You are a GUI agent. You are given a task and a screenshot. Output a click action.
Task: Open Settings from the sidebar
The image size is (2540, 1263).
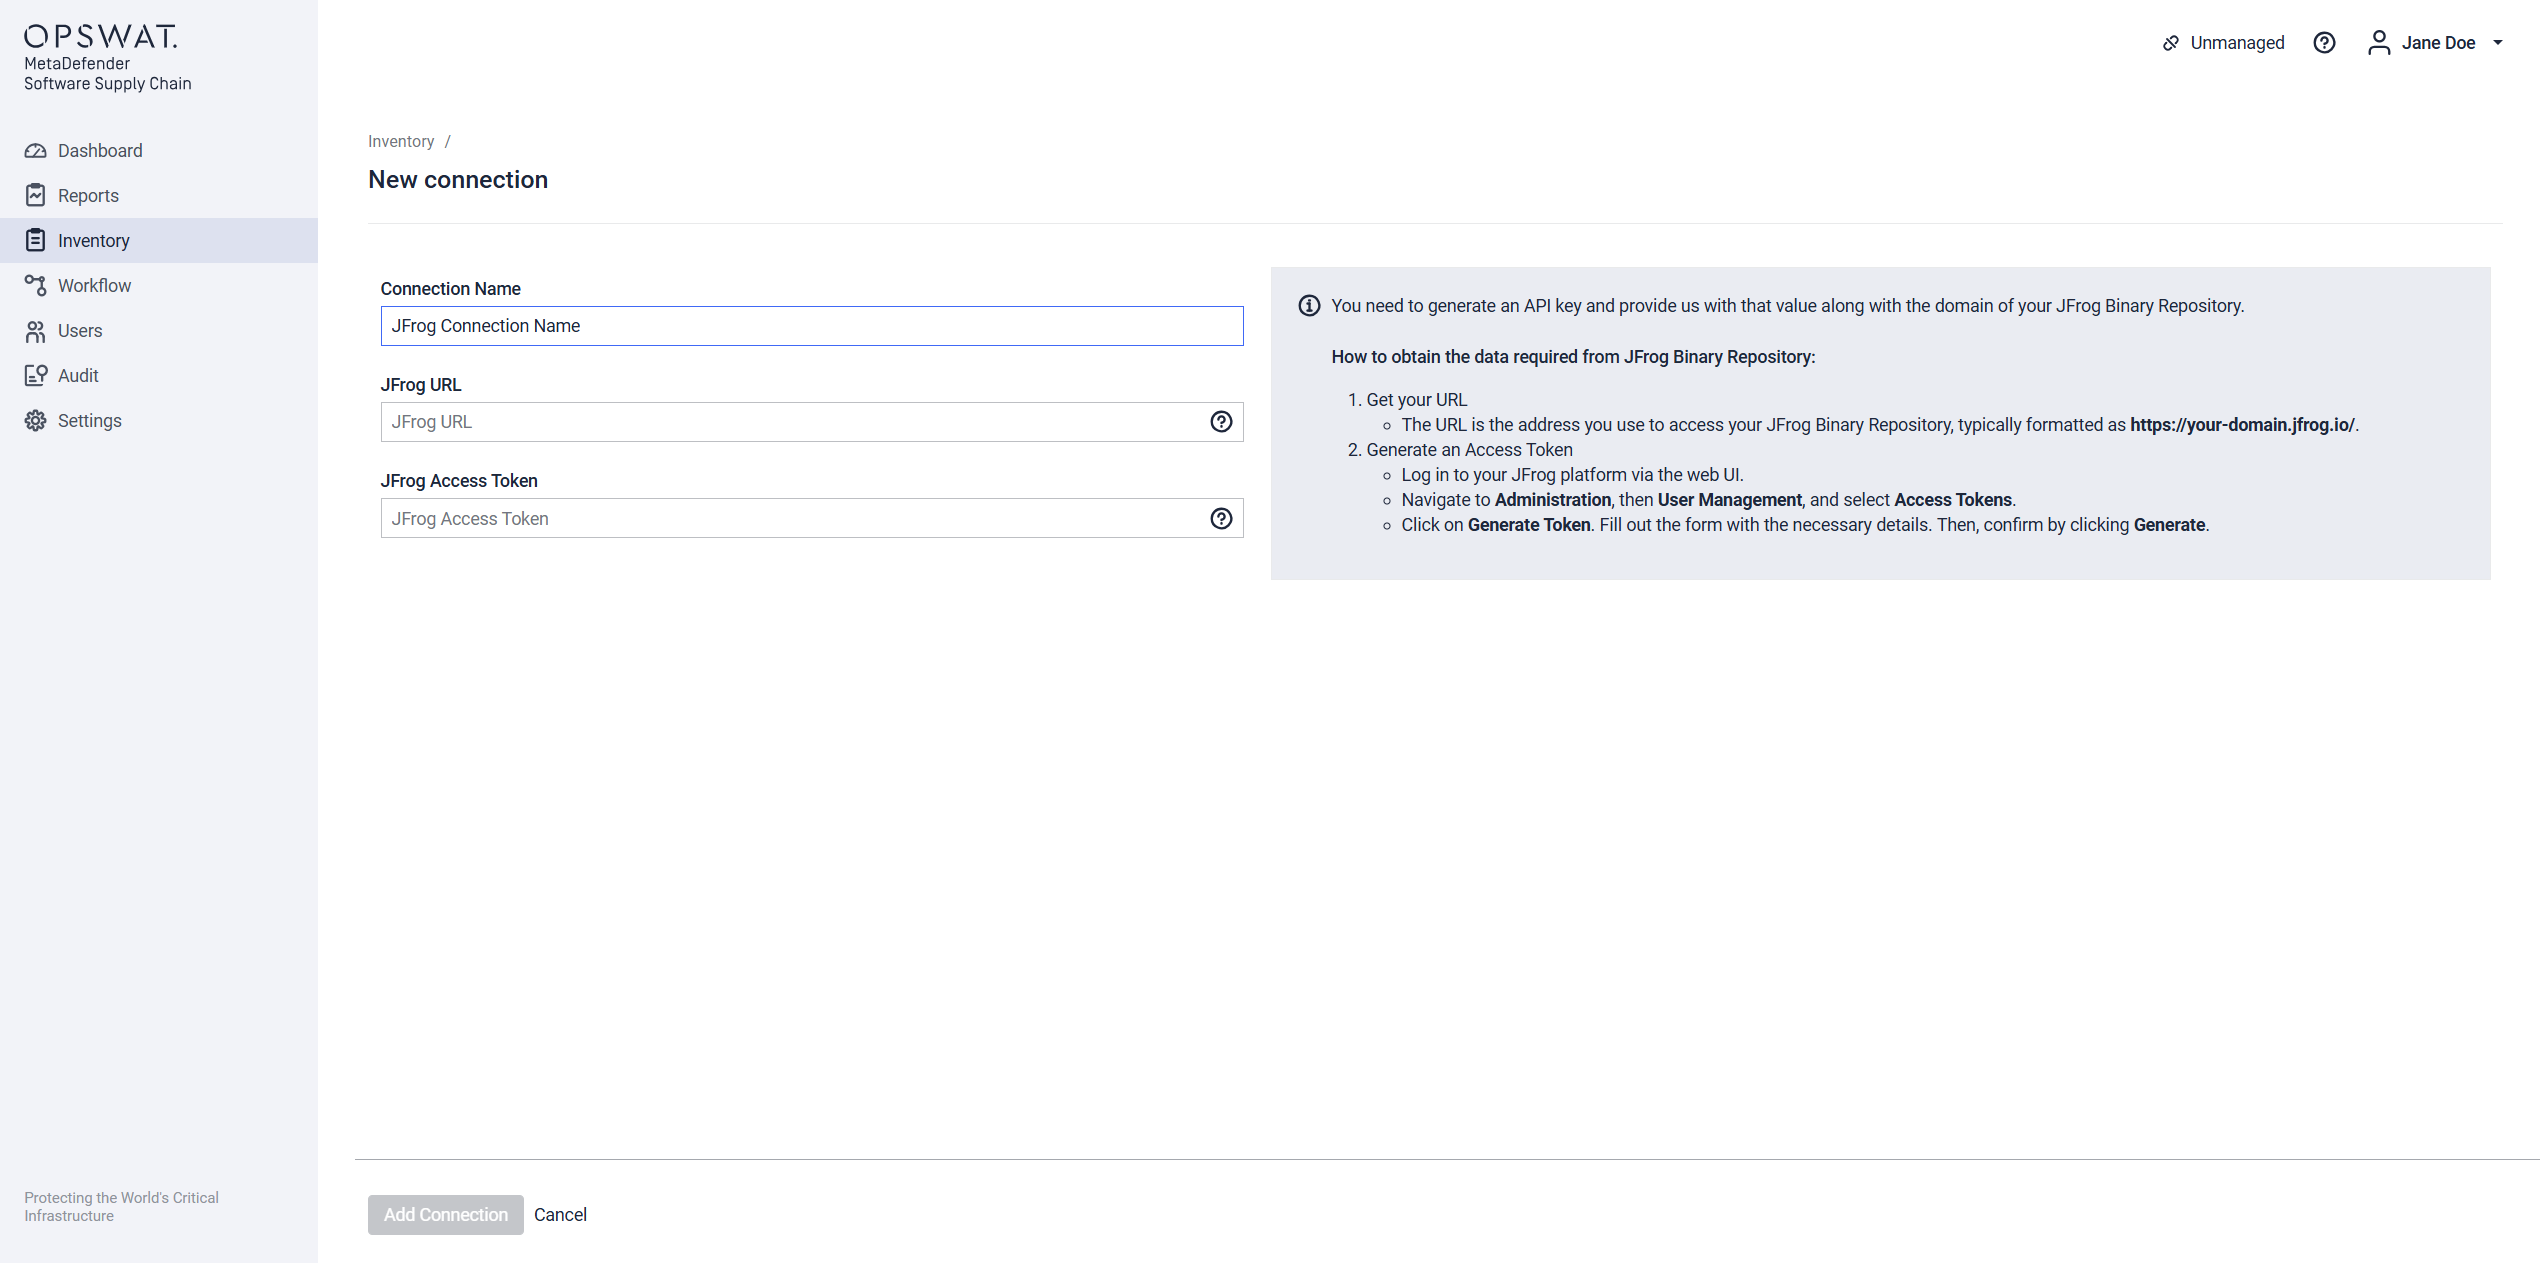point(159,421)
